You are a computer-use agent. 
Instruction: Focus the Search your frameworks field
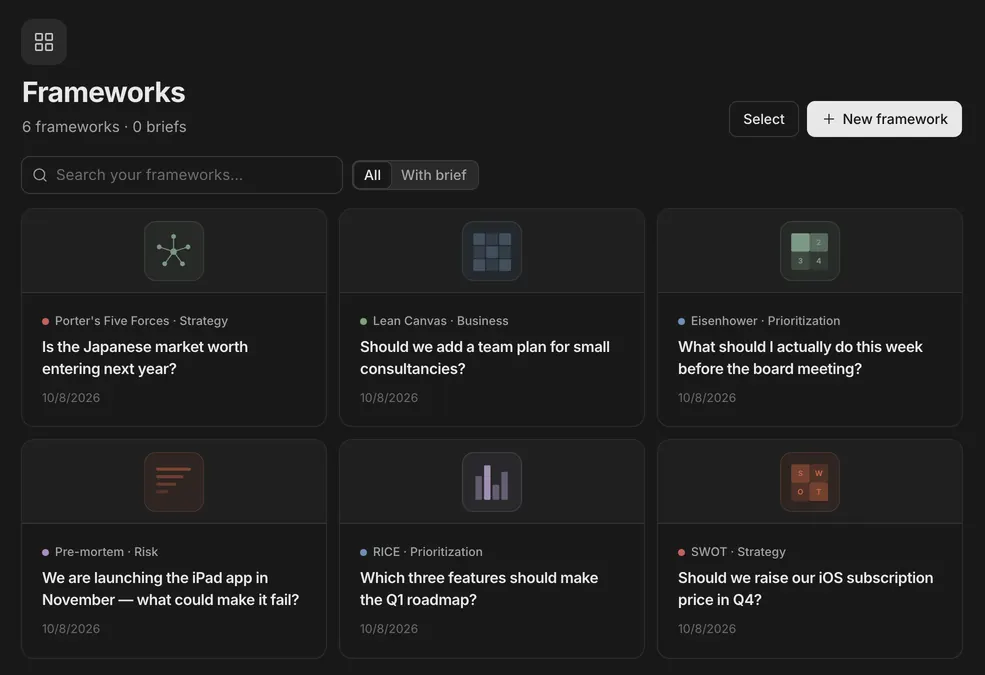click(x=182, y=175)
